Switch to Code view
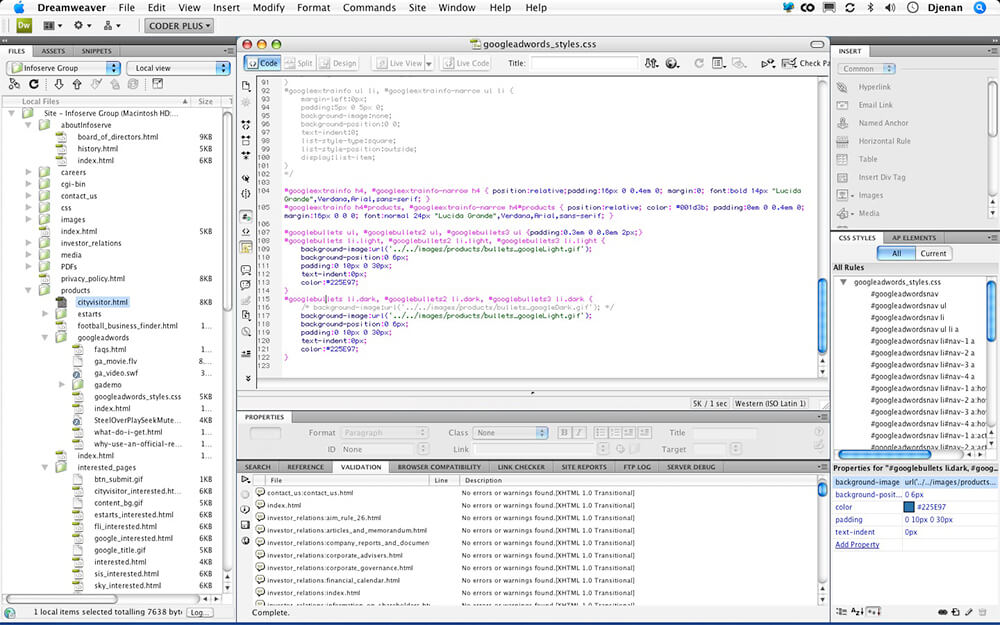The height and width of the screenshot is (625, 1000). 264,63
